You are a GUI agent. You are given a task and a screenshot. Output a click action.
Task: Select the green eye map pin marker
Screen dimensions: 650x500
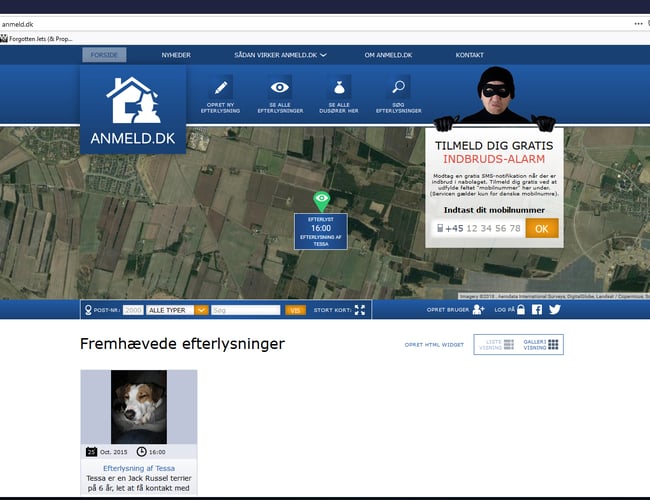click(x=321, y=202)
